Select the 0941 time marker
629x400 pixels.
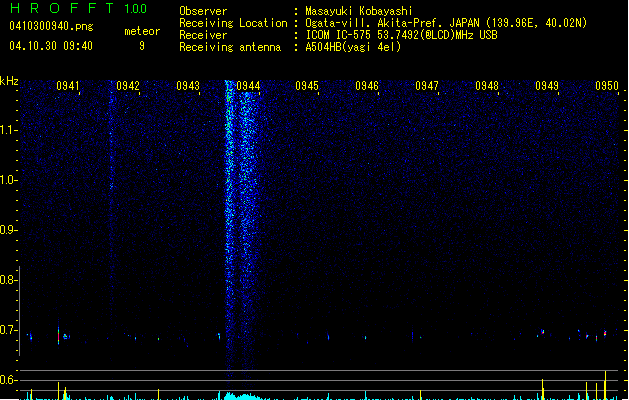coord(68,86)
